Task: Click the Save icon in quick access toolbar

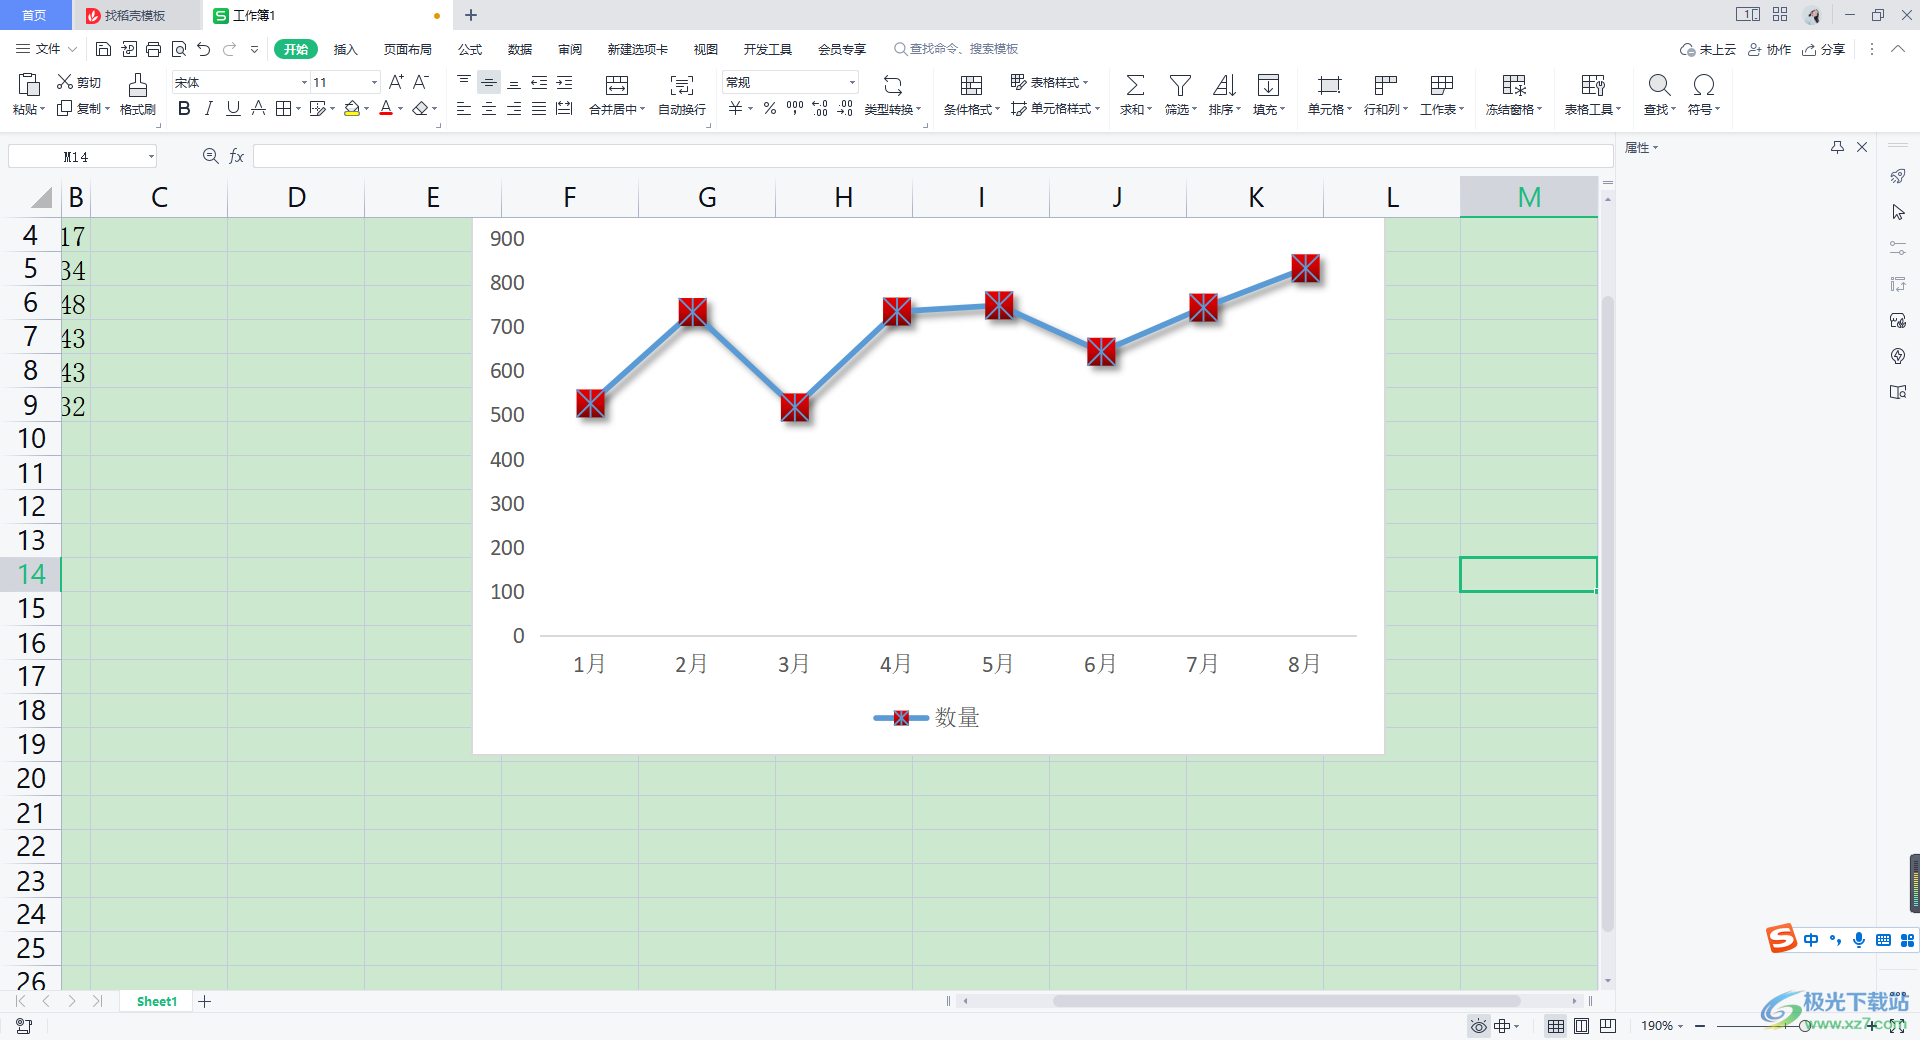Action: pyautogui.click(x=103, y=49)
